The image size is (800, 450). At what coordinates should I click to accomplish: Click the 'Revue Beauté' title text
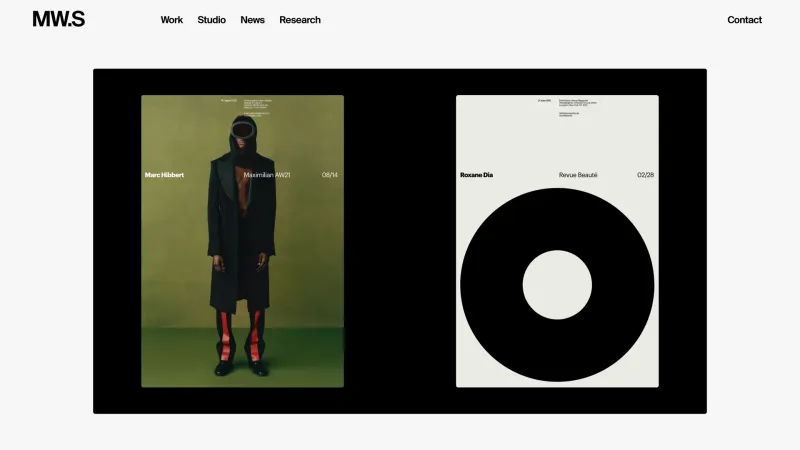[x=578, y=175]
